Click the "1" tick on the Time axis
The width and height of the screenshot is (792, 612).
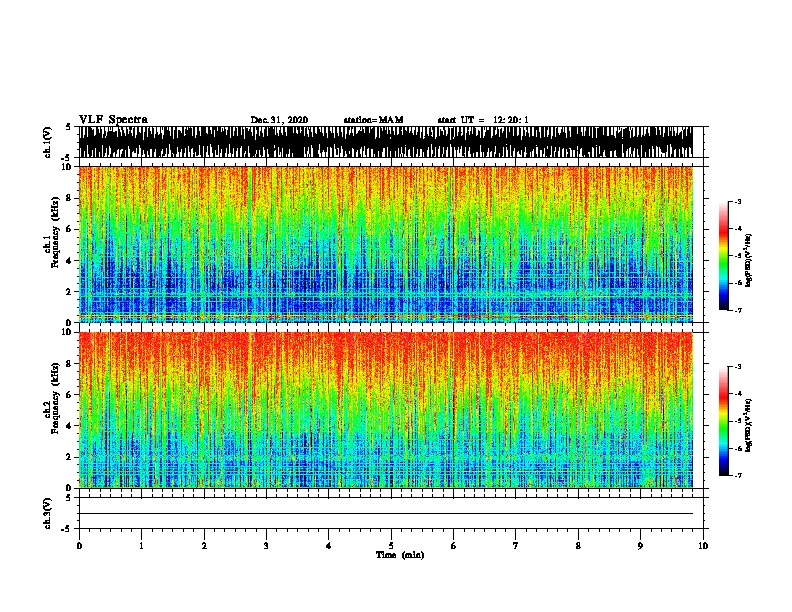pyautogui.click(x=141, y=546)
